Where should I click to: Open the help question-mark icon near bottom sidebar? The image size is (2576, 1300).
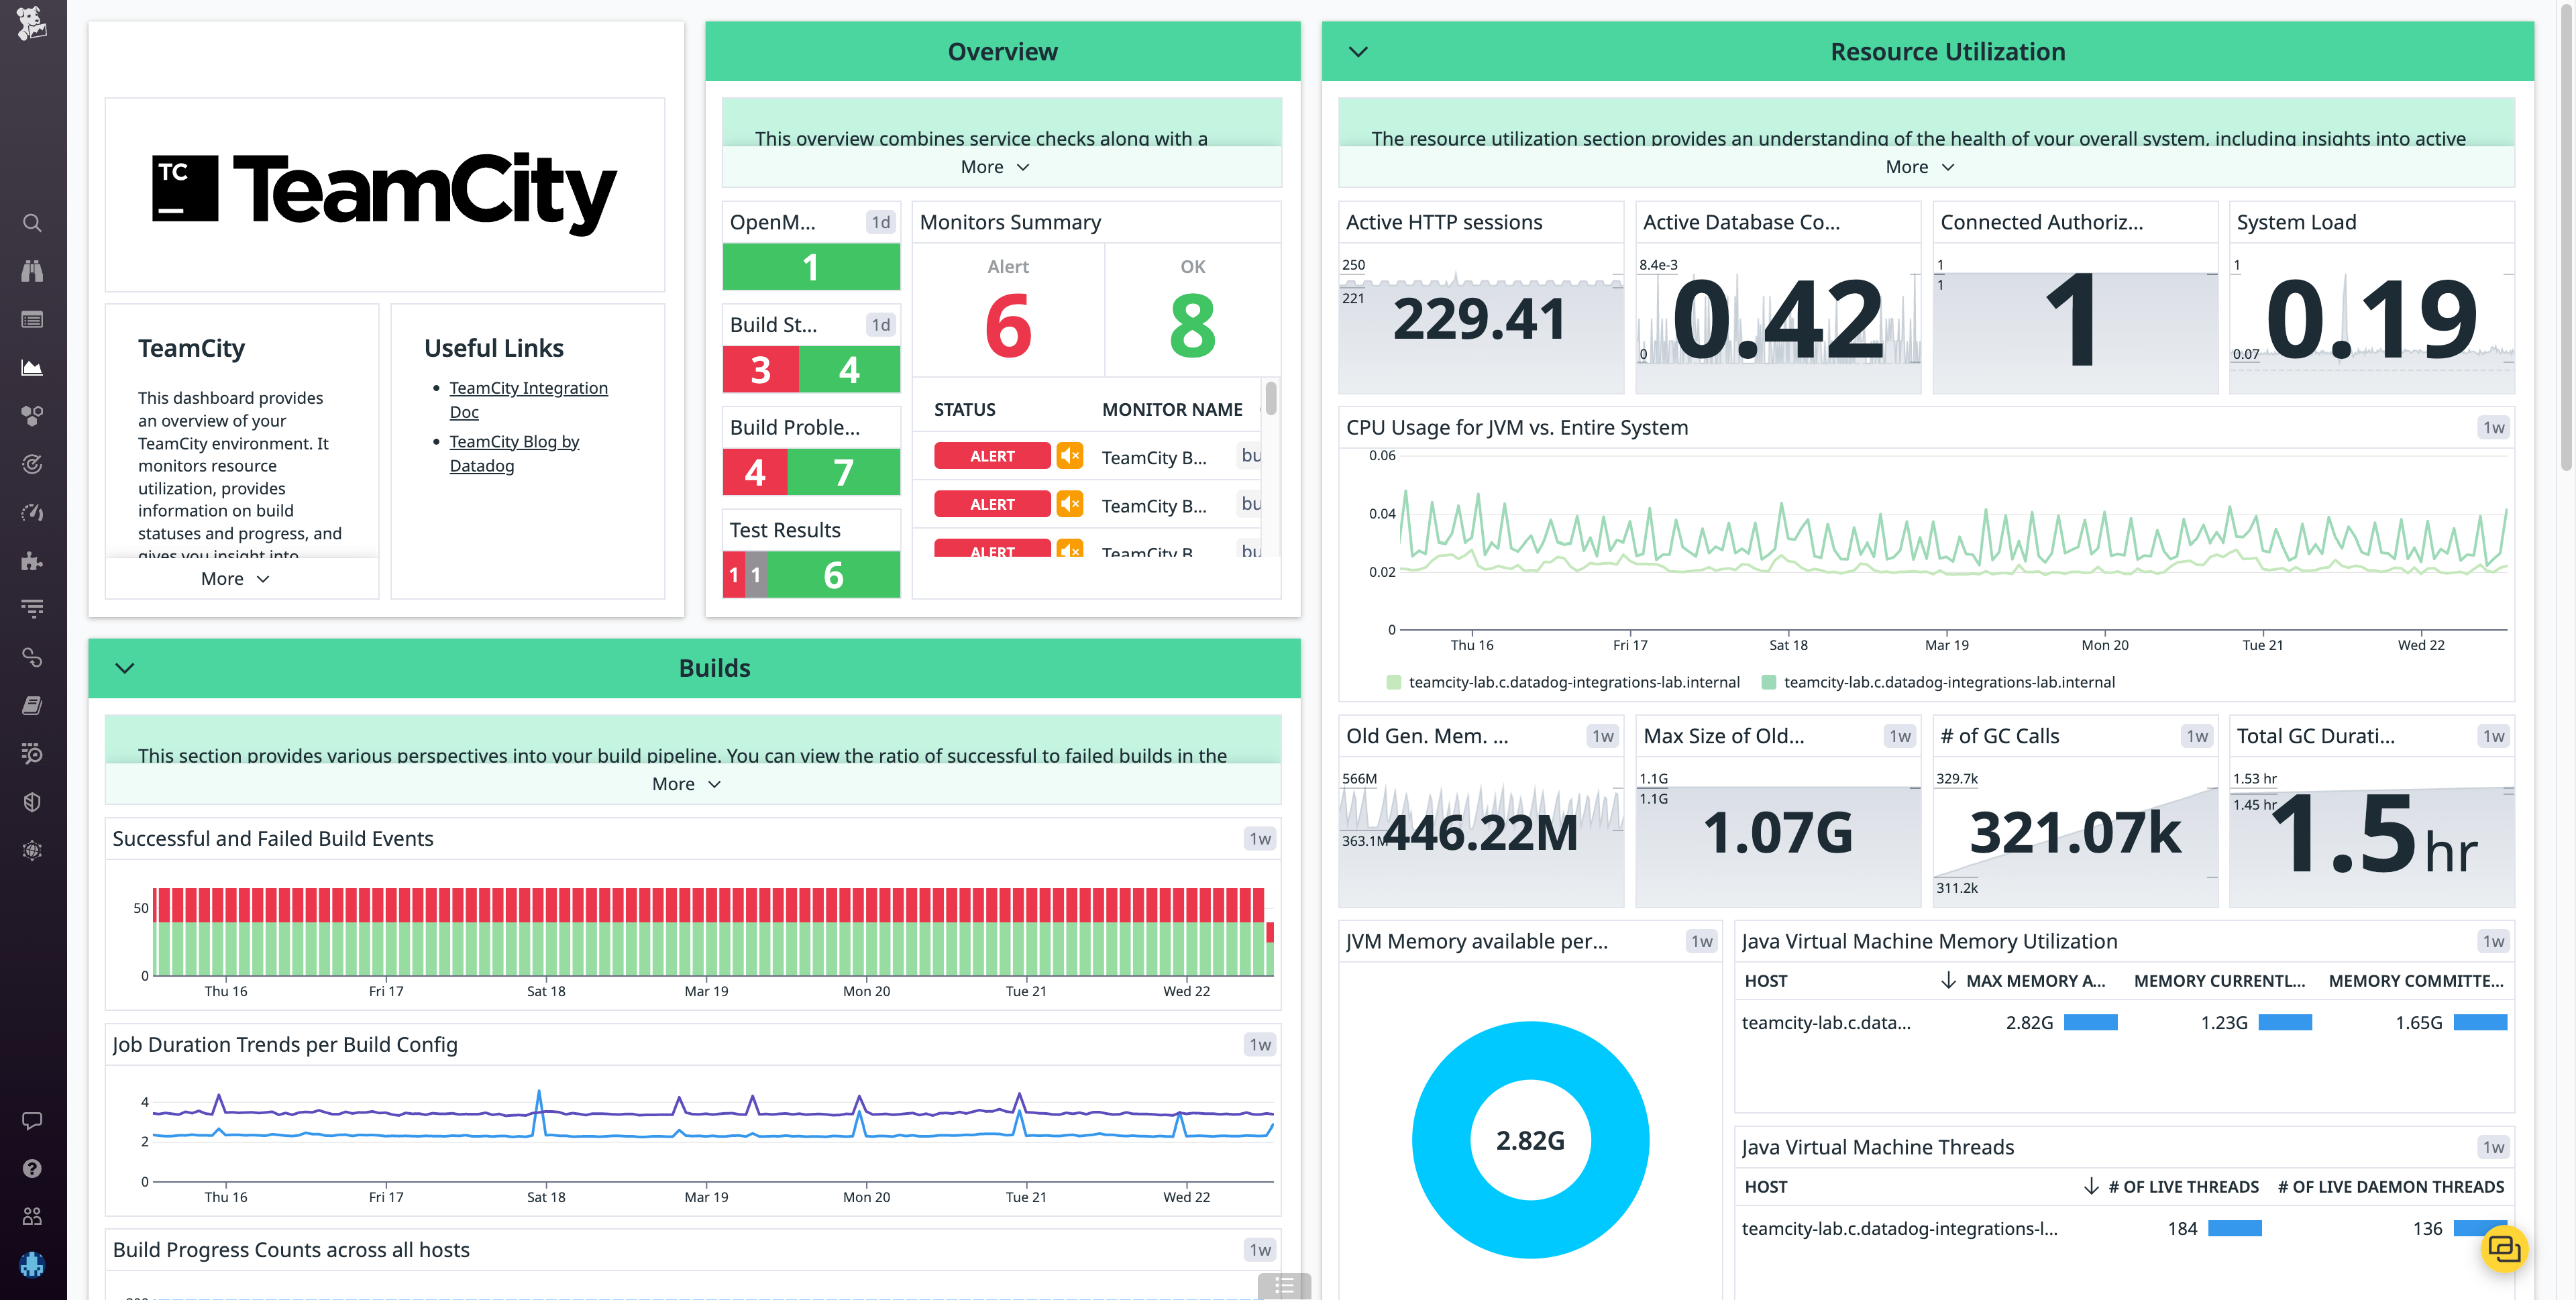(x=32, y=1168)
